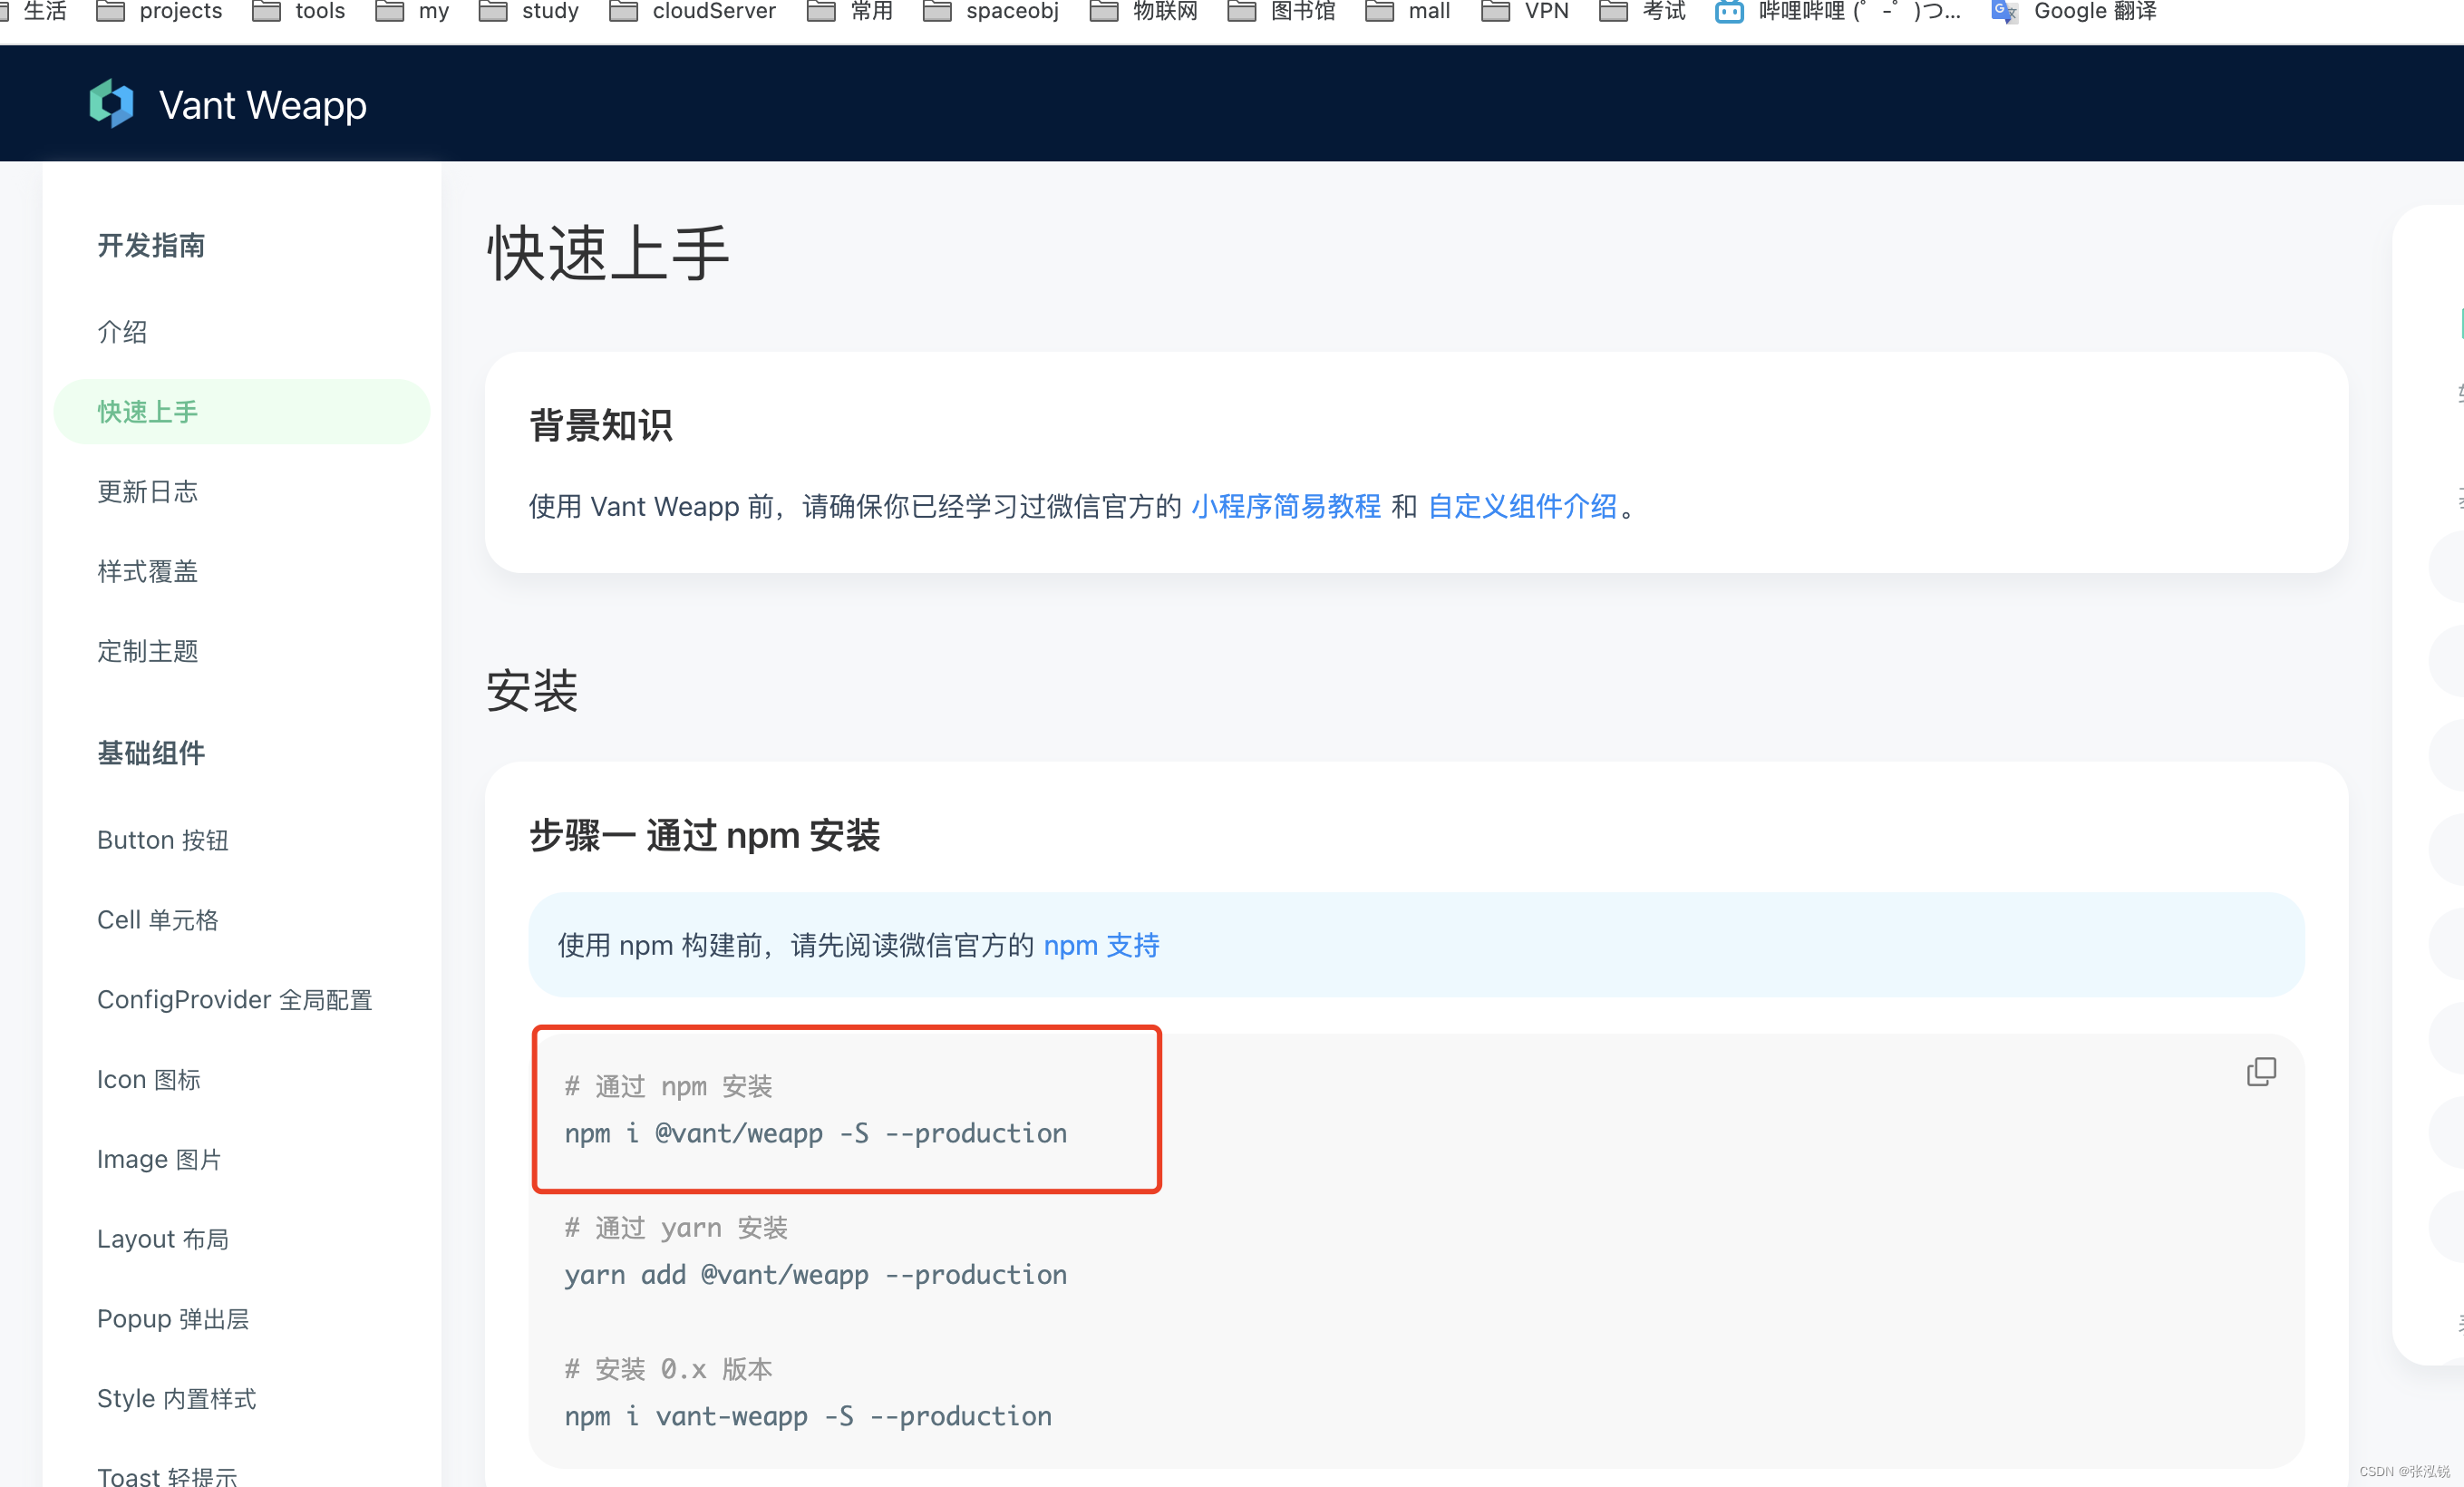This screenshot has width=2464, height=1487.
Task: Select 介绍 in the sidebar menu
Action: click(122, 331)
